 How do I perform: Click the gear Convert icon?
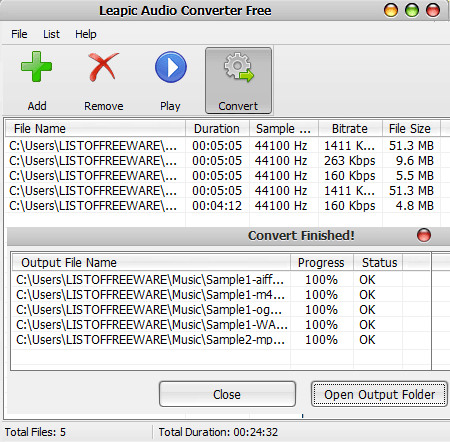click(239, 67)
